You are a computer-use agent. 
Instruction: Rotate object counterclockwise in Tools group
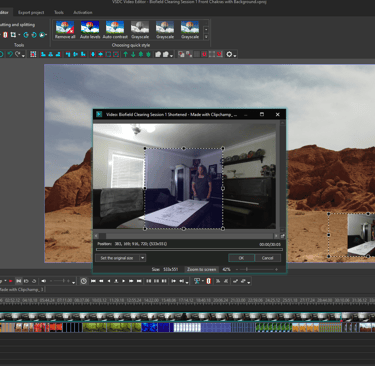point(26,35)
